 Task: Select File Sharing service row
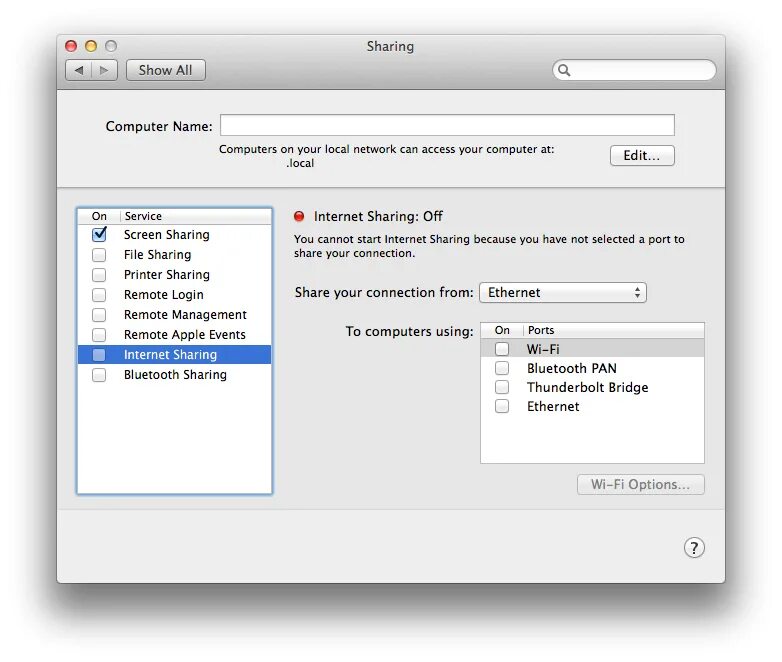click(175, 255)
